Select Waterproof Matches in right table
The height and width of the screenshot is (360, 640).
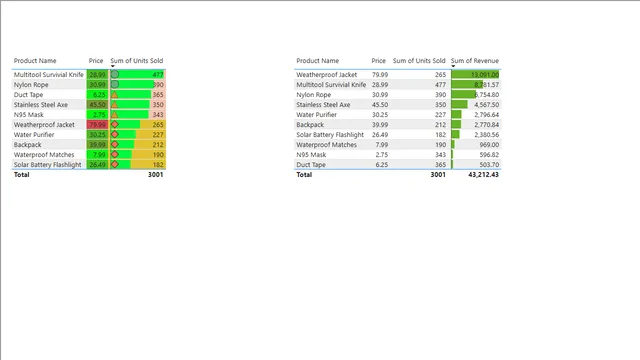click(x=327, y=144)
